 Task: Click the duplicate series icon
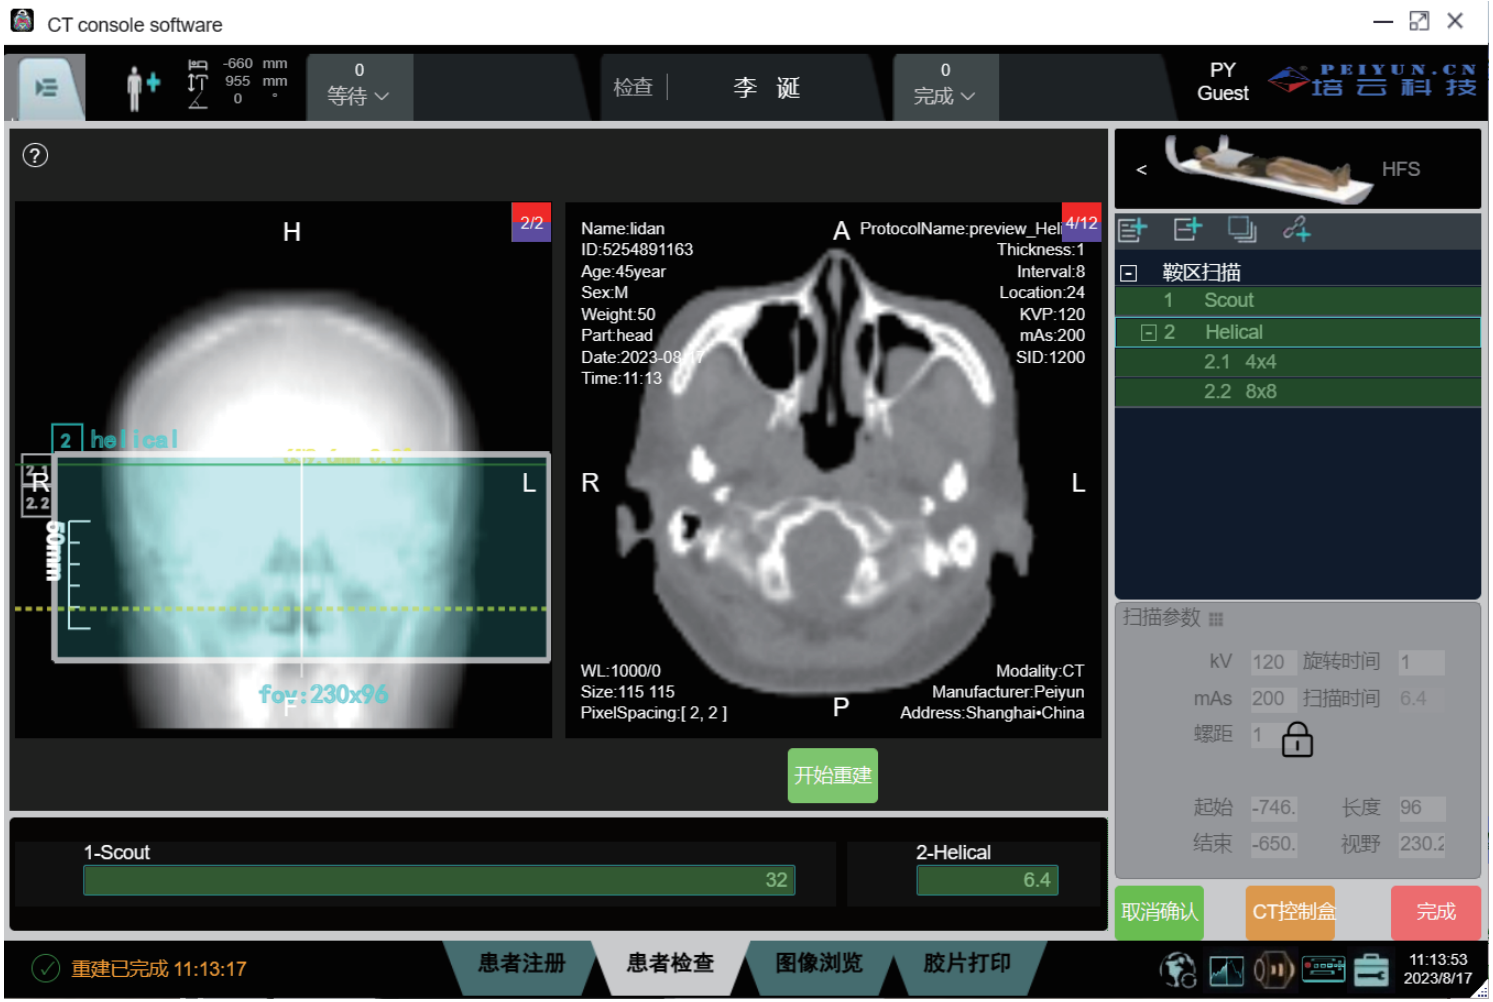pos(1242,230)
